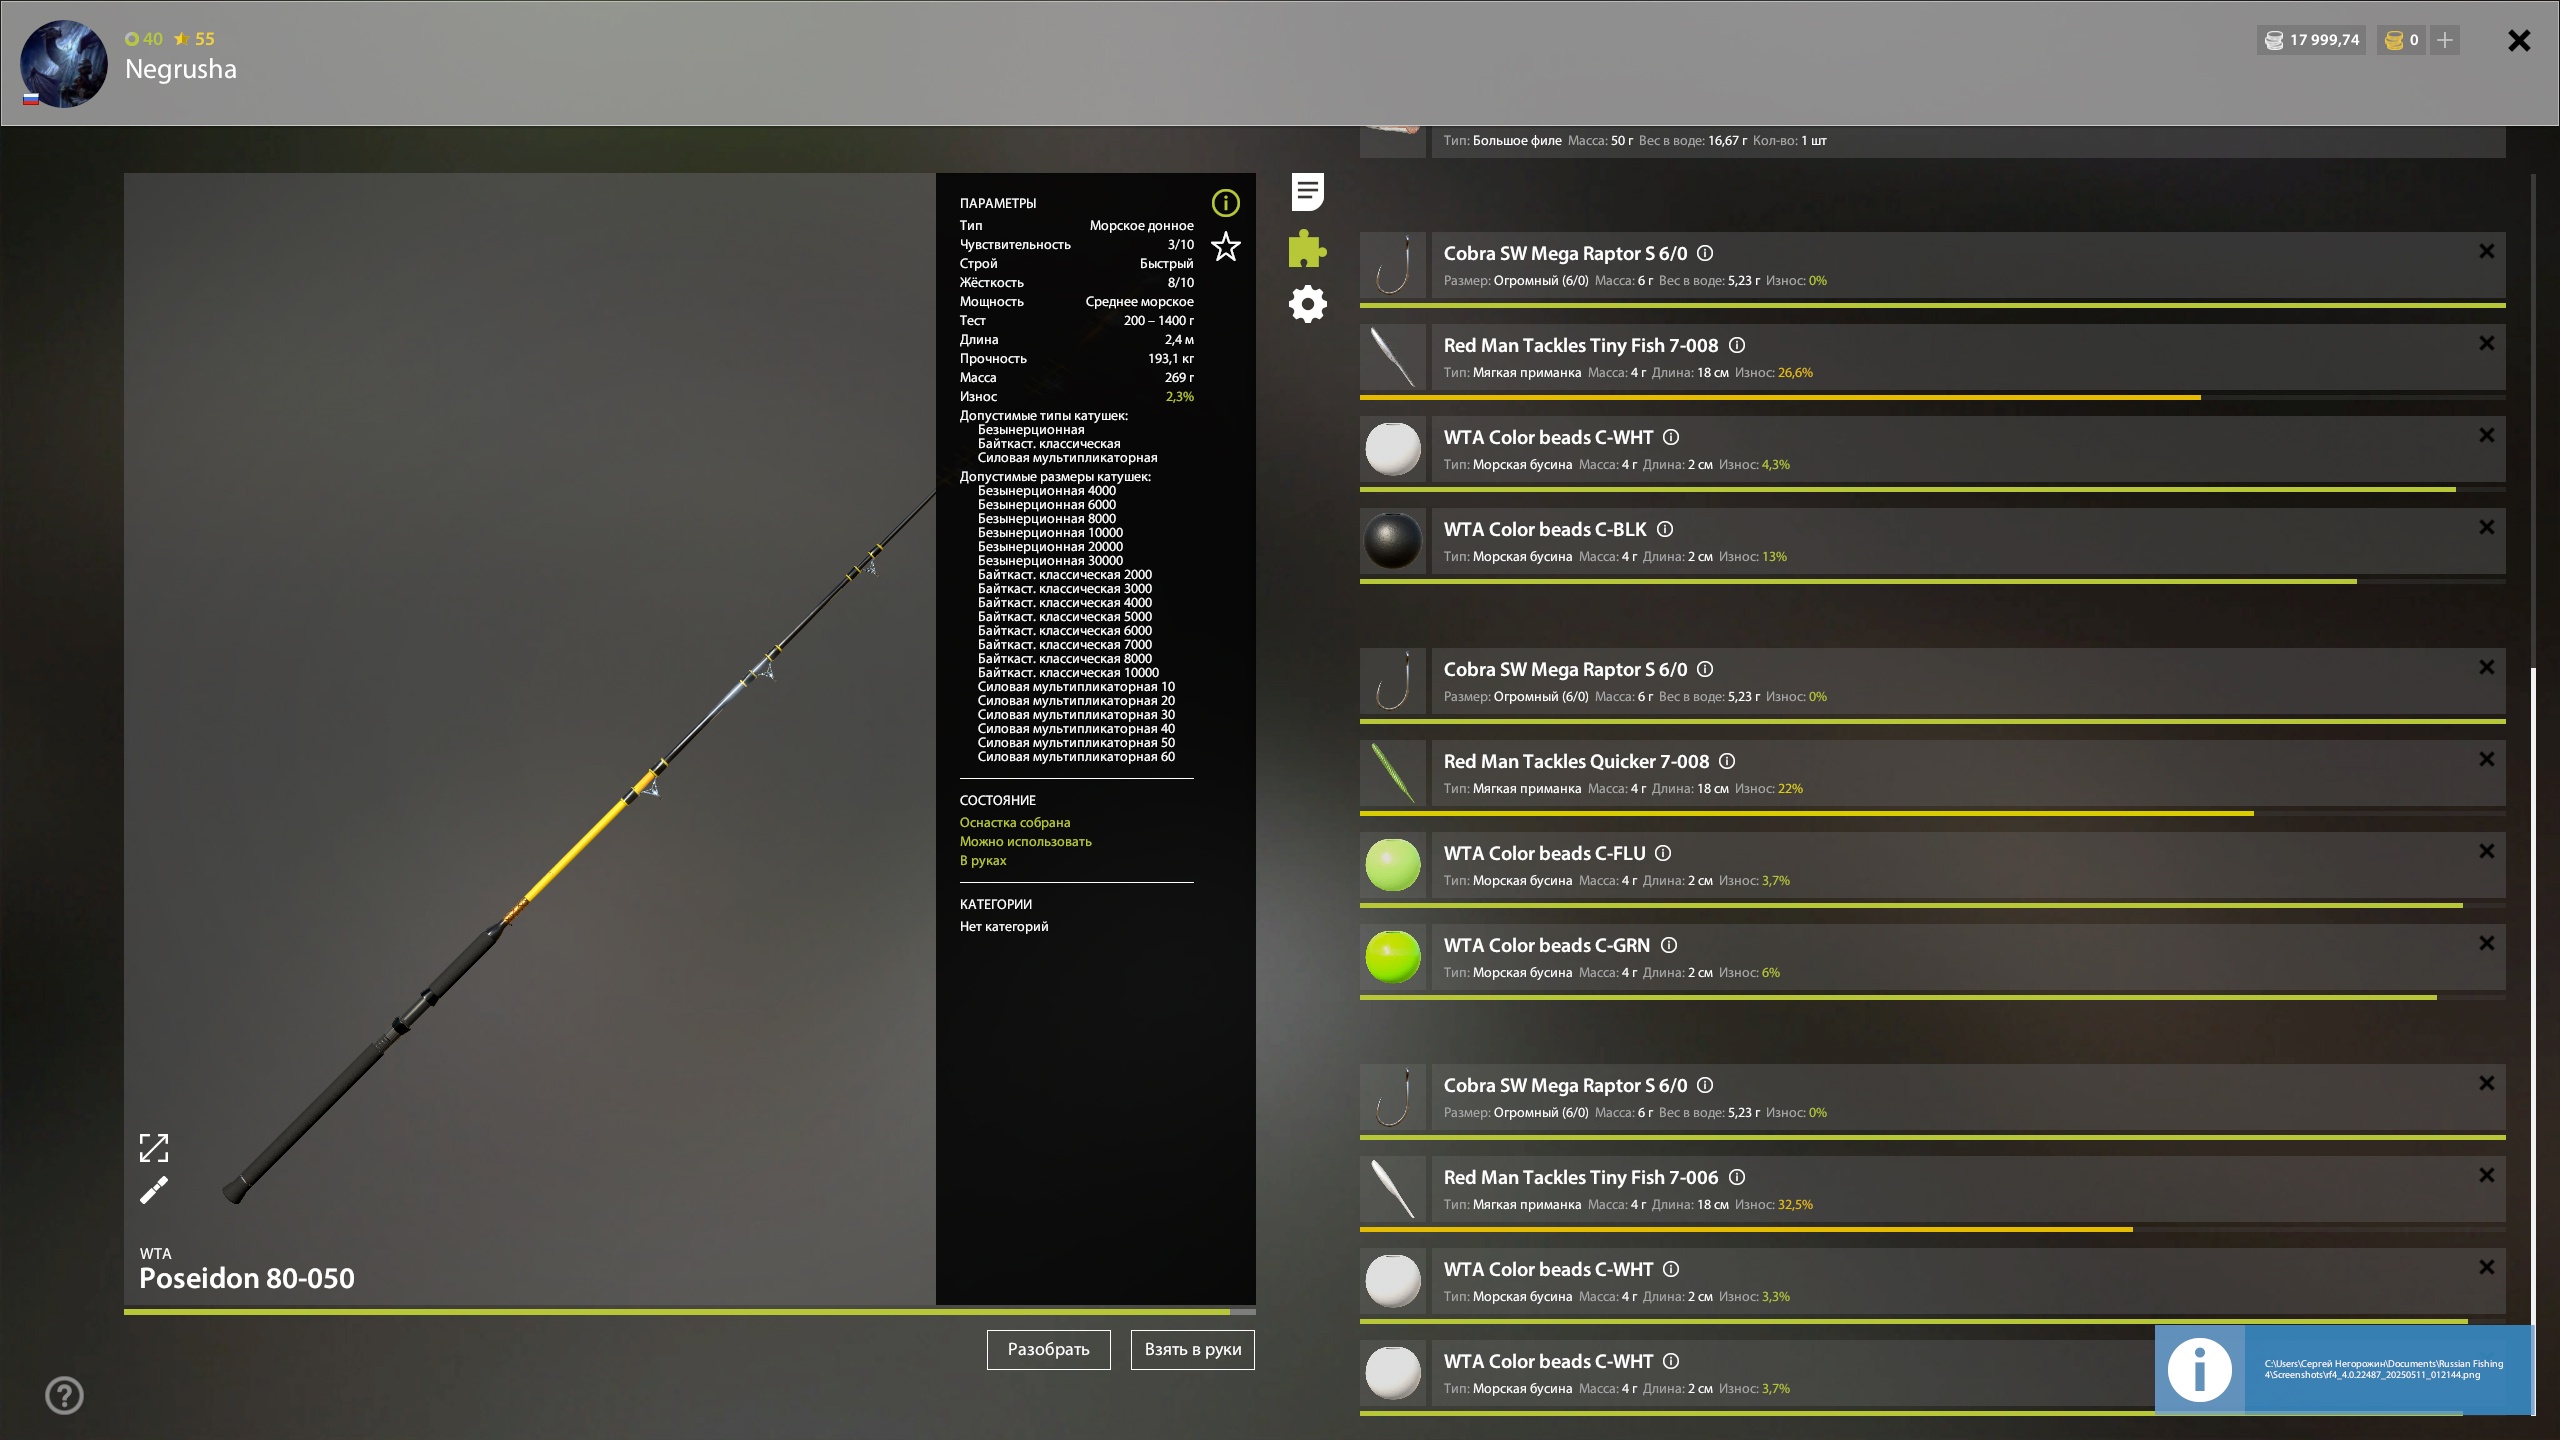Viewport: 2560px width, 1440px height.
Task: Click the Negrusha player name
Action: [181, 69]
